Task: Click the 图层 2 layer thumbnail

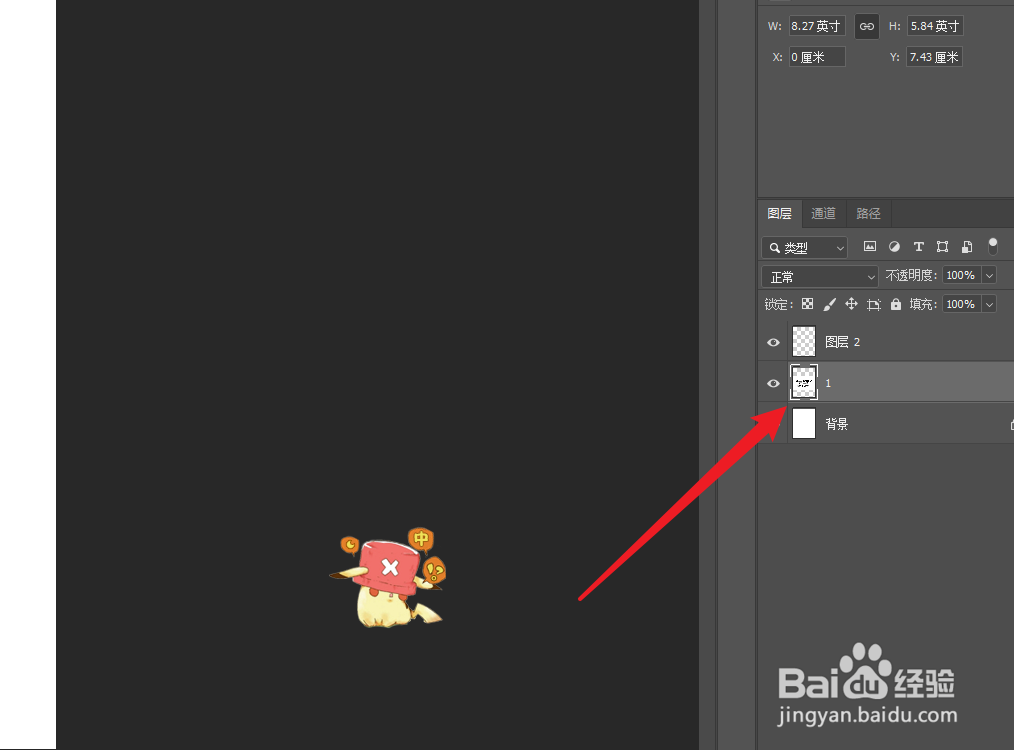Action: pos(804,341)
